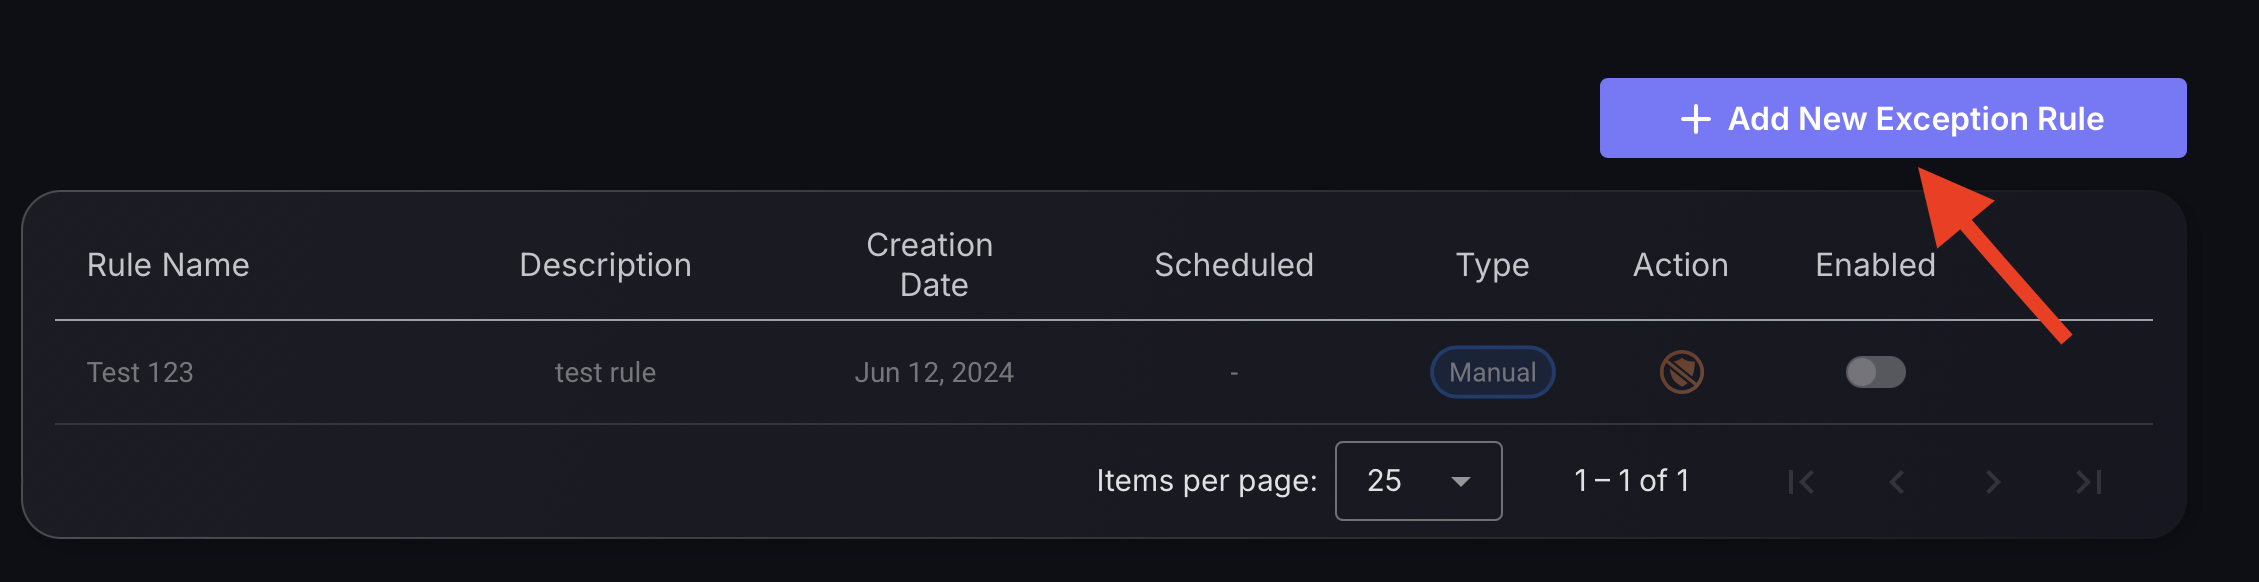2259x582 pixels.
Task: Go to the next page
Action: (1993, 482)
